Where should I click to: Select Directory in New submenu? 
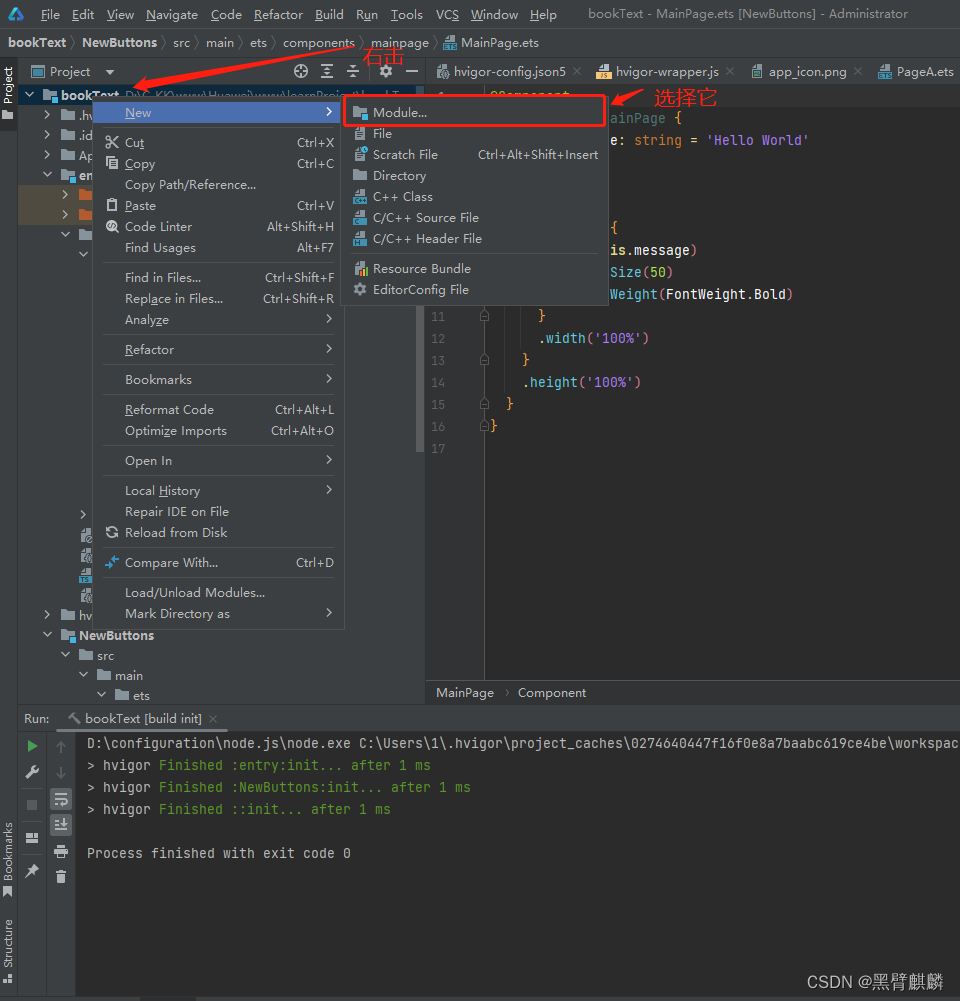[475, 176]
